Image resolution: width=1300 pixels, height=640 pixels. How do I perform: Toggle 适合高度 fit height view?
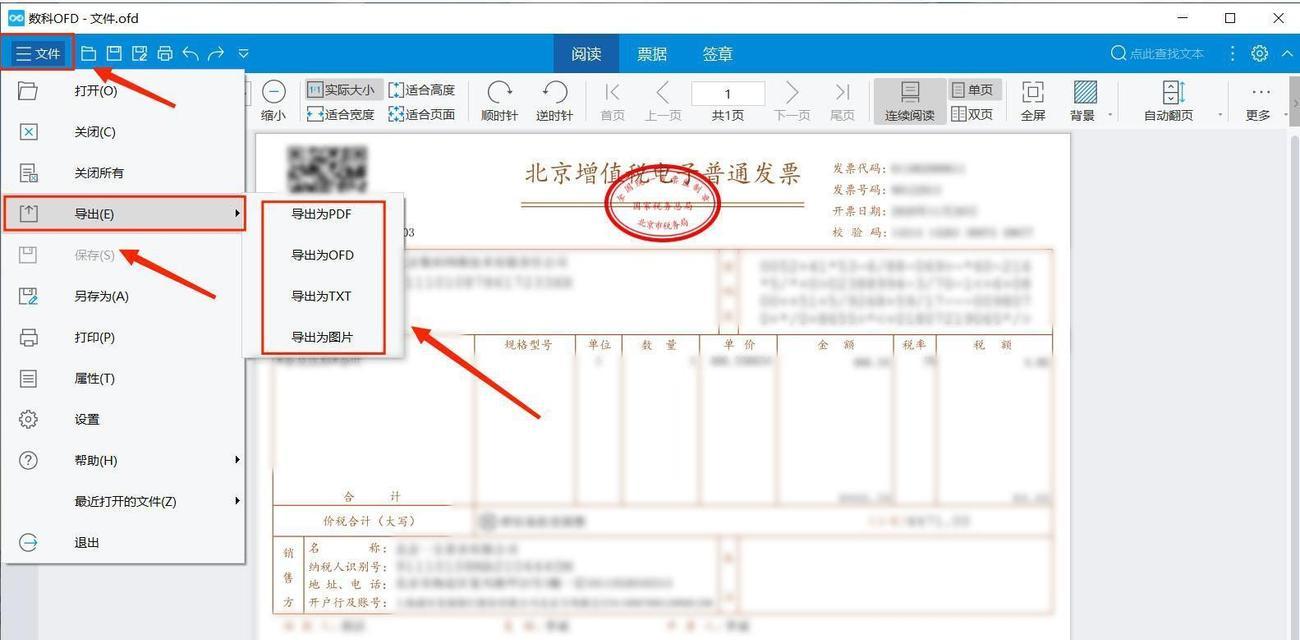[421, 90]
